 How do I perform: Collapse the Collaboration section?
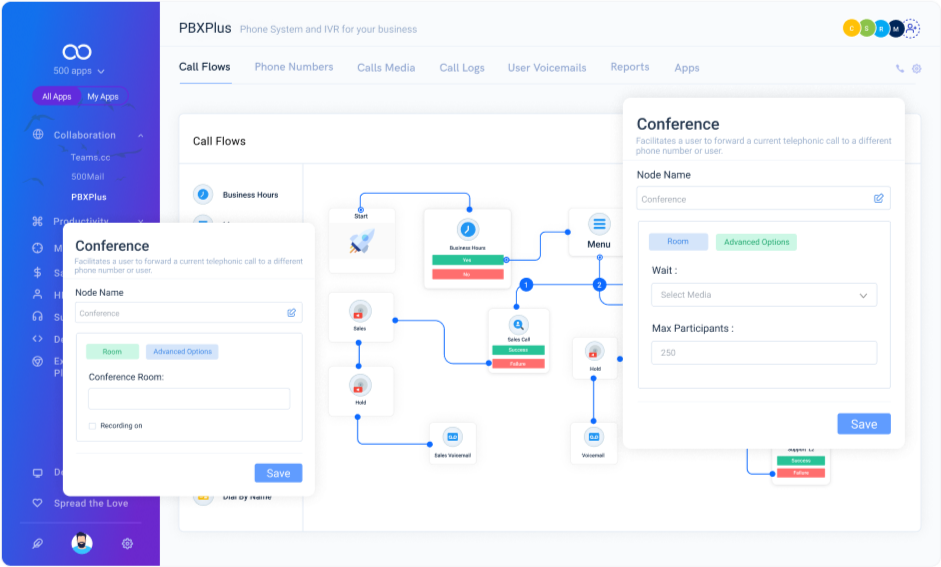click(x=141, y=135)
